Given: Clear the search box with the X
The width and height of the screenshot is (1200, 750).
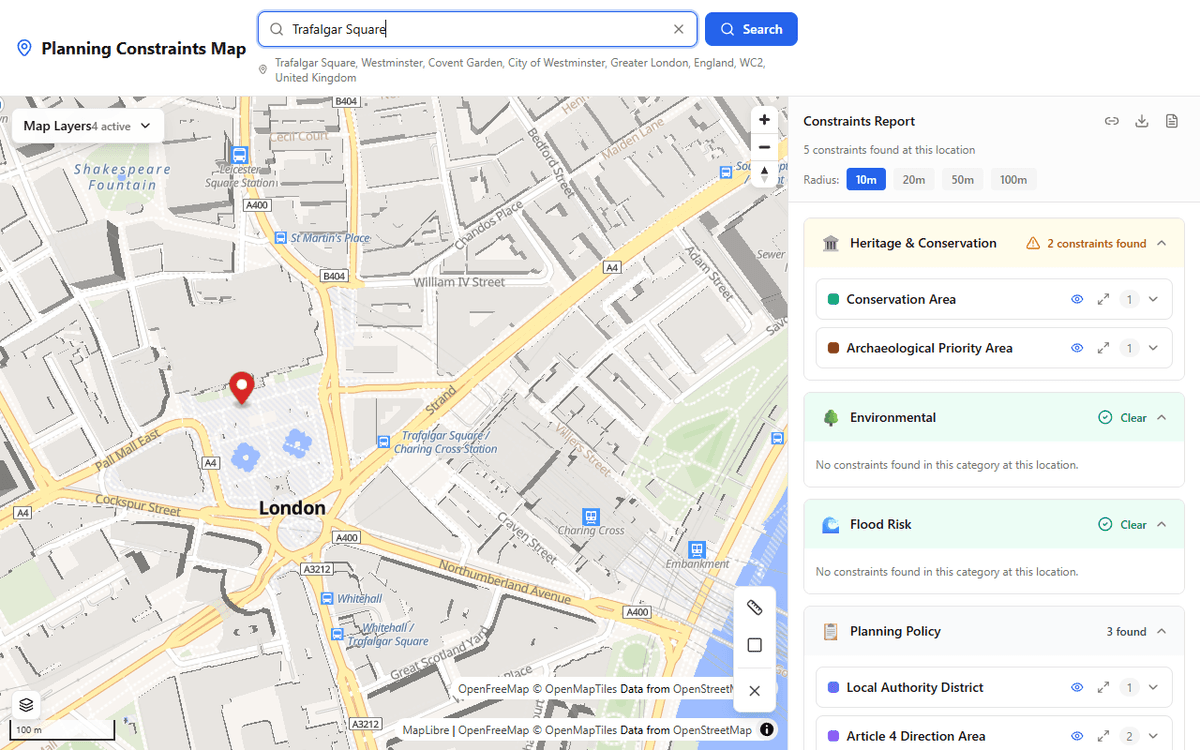Looking at the screenshot, I should click(x=678, y=29).
